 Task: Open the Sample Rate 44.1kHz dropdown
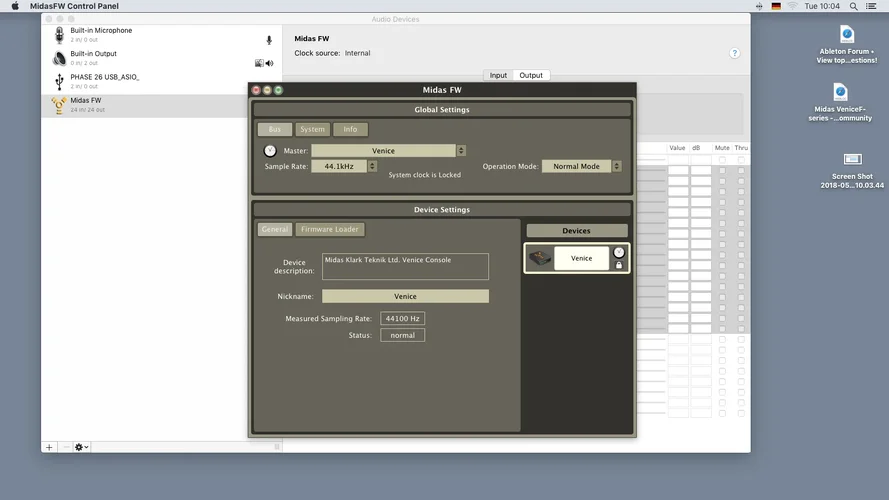[339, 166]
